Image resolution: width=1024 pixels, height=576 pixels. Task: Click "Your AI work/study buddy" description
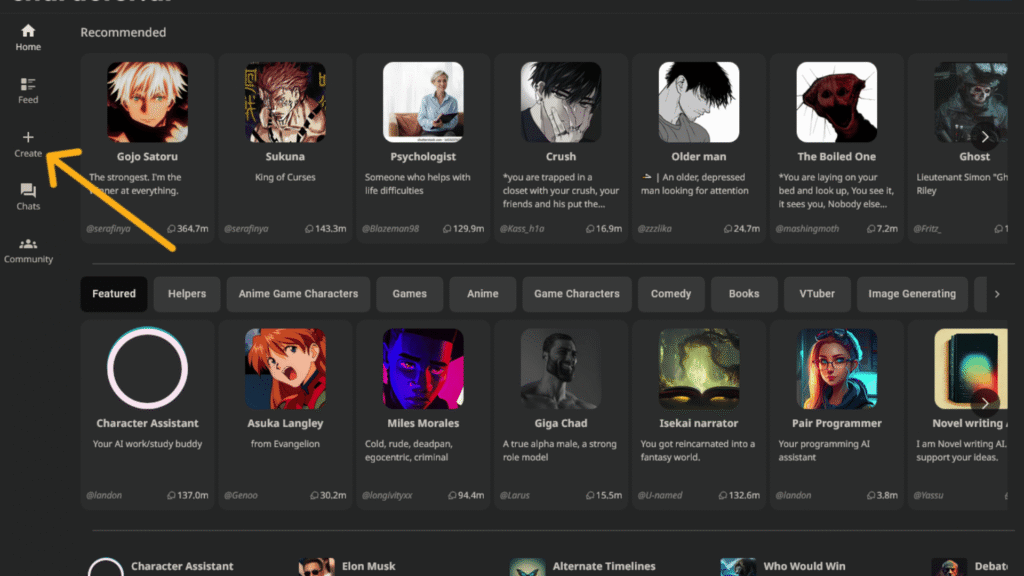click(x=148, y=443)
